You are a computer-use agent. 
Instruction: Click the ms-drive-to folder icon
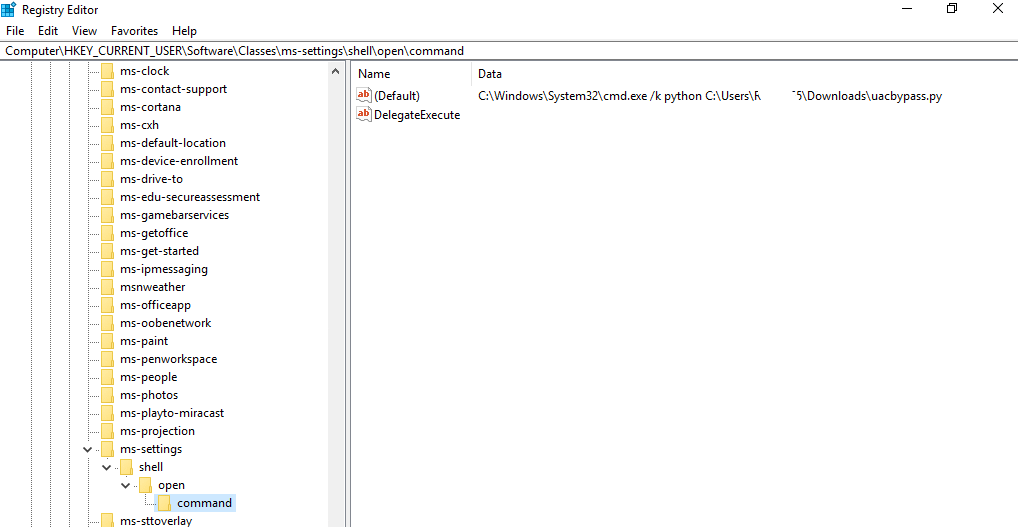107,180
